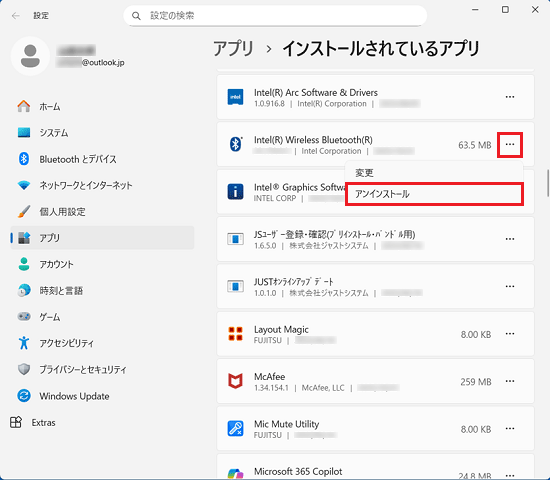This screenshot has width=550, height=480.
Task: Click the 63.5 MB size value
Action: (475, 145)
